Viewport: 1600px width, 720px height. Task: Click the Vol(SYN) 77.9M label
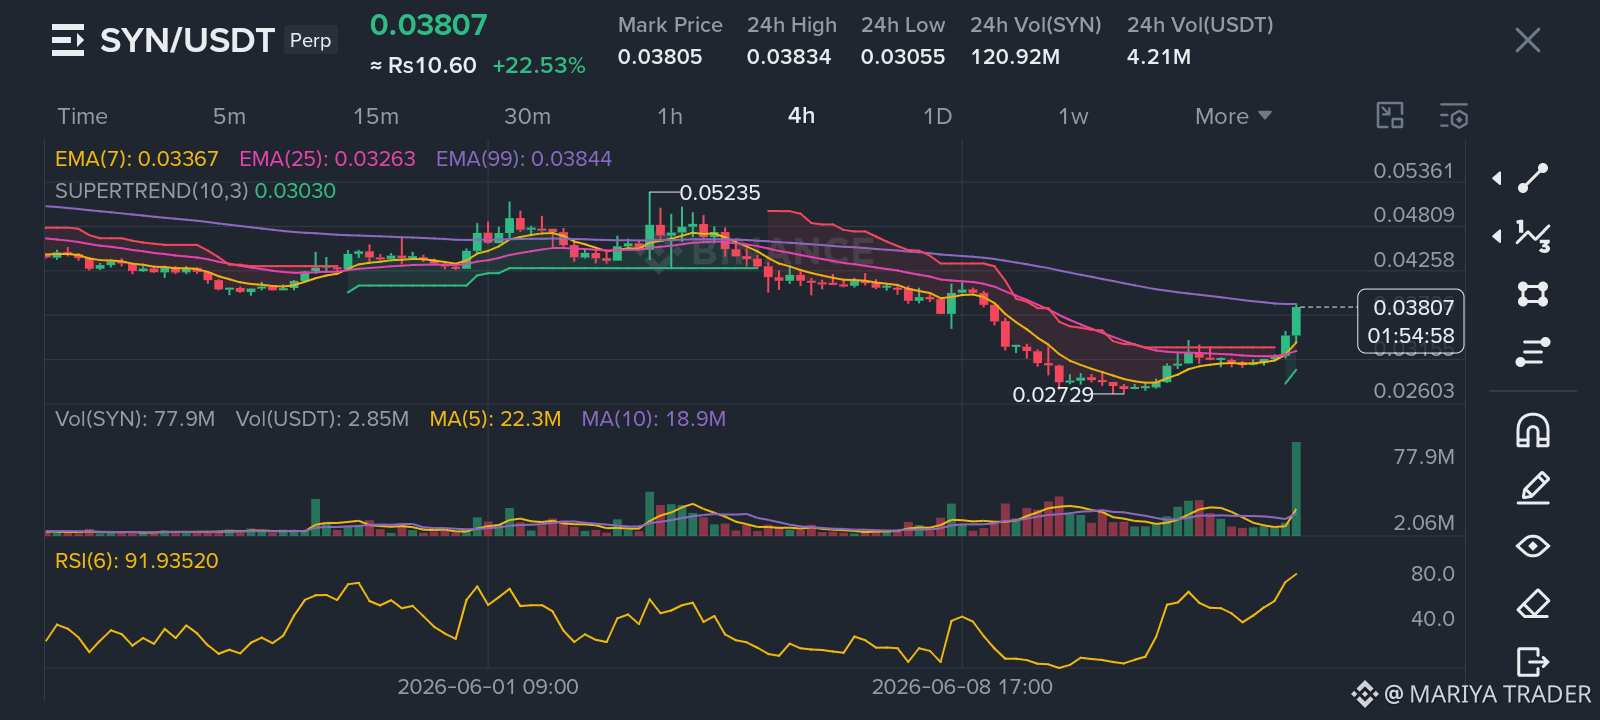click(x=135, y=419)
